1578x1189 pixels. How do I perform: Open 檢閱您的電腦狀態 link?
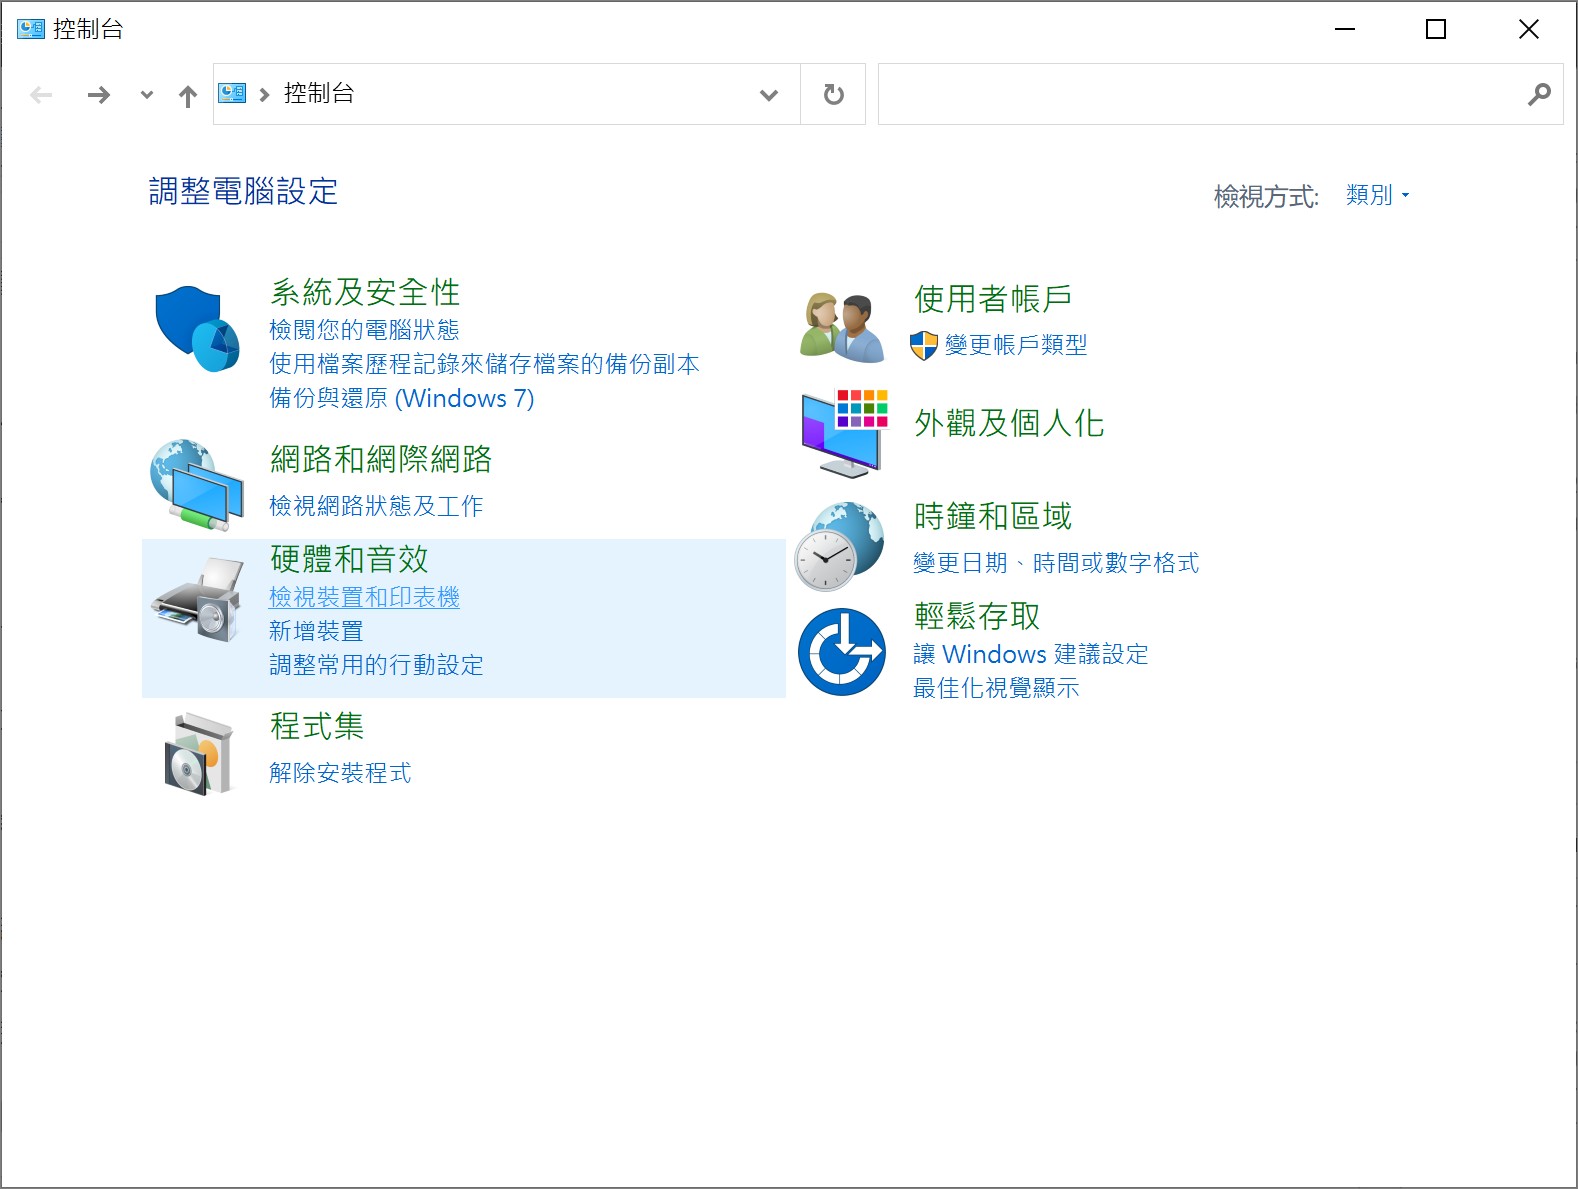click(x=364, y=330)
